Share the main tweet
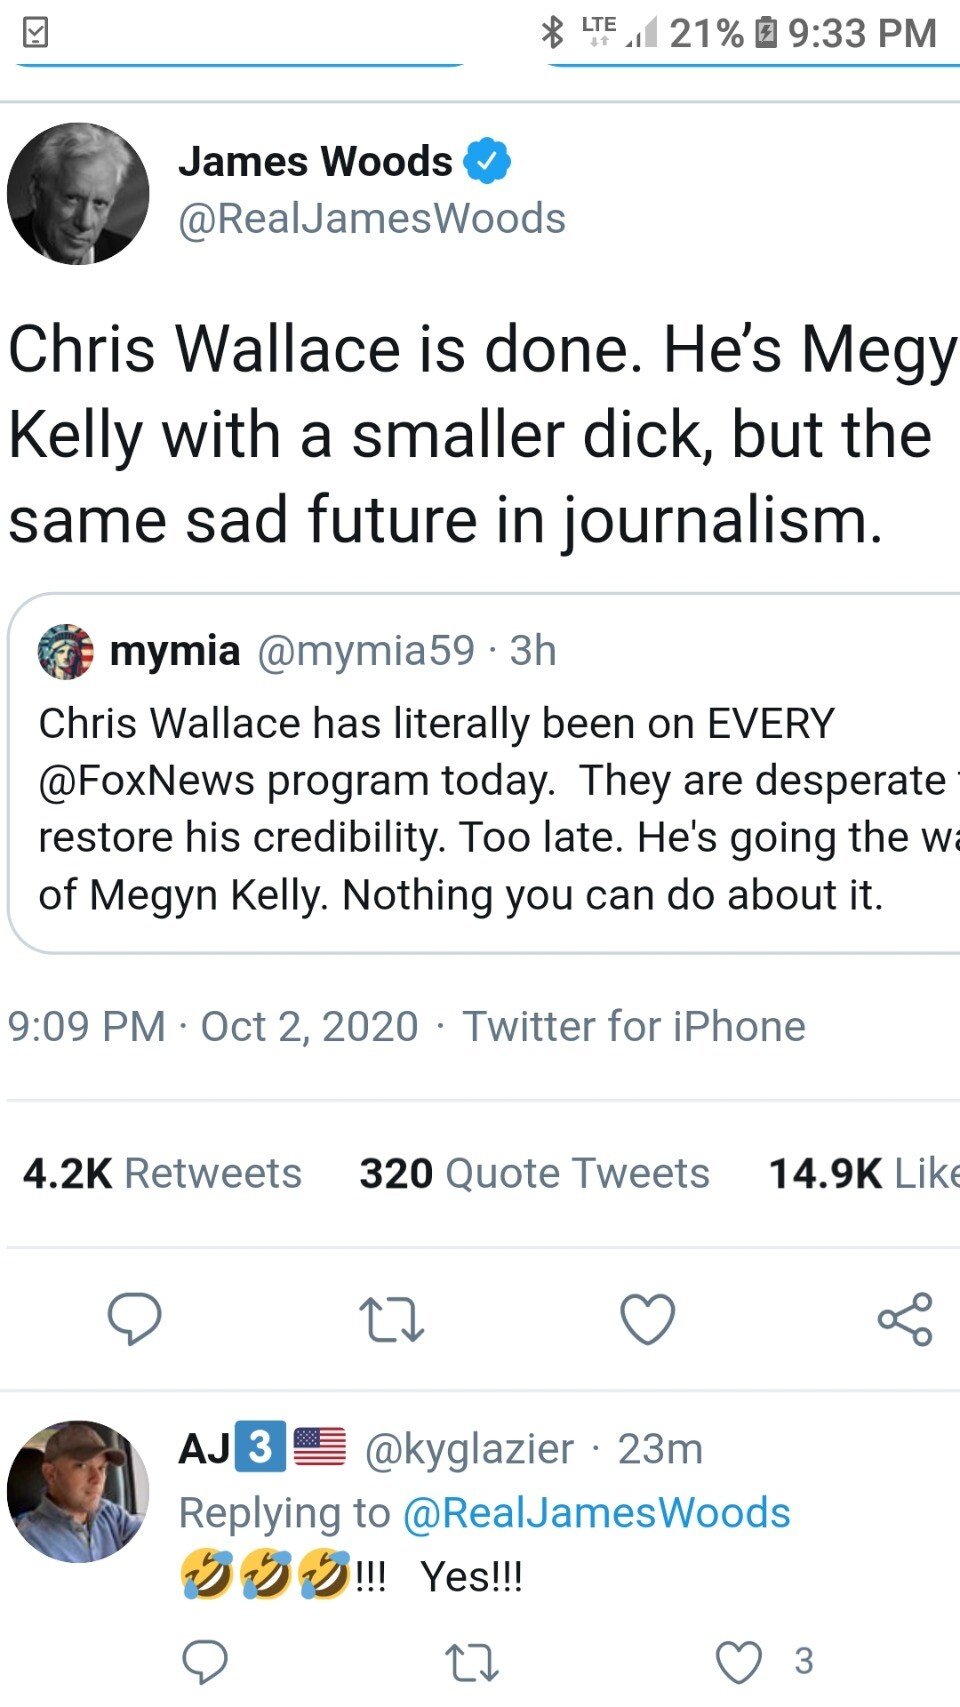The width and height of the screenshot is (960, 1707). 904,1319
